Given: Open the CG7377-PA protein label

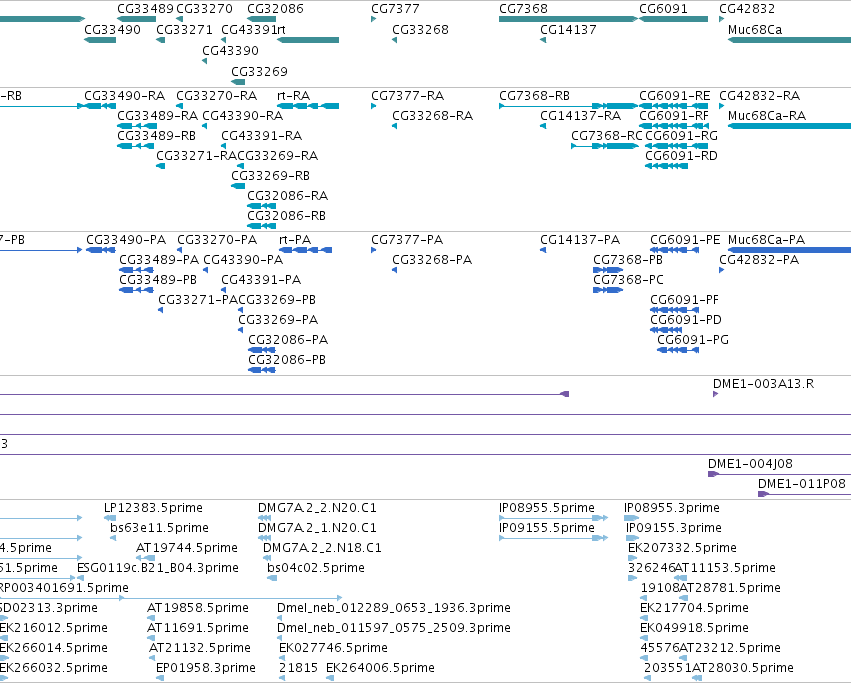Looking at the screenshot, I should coord(407,239).
